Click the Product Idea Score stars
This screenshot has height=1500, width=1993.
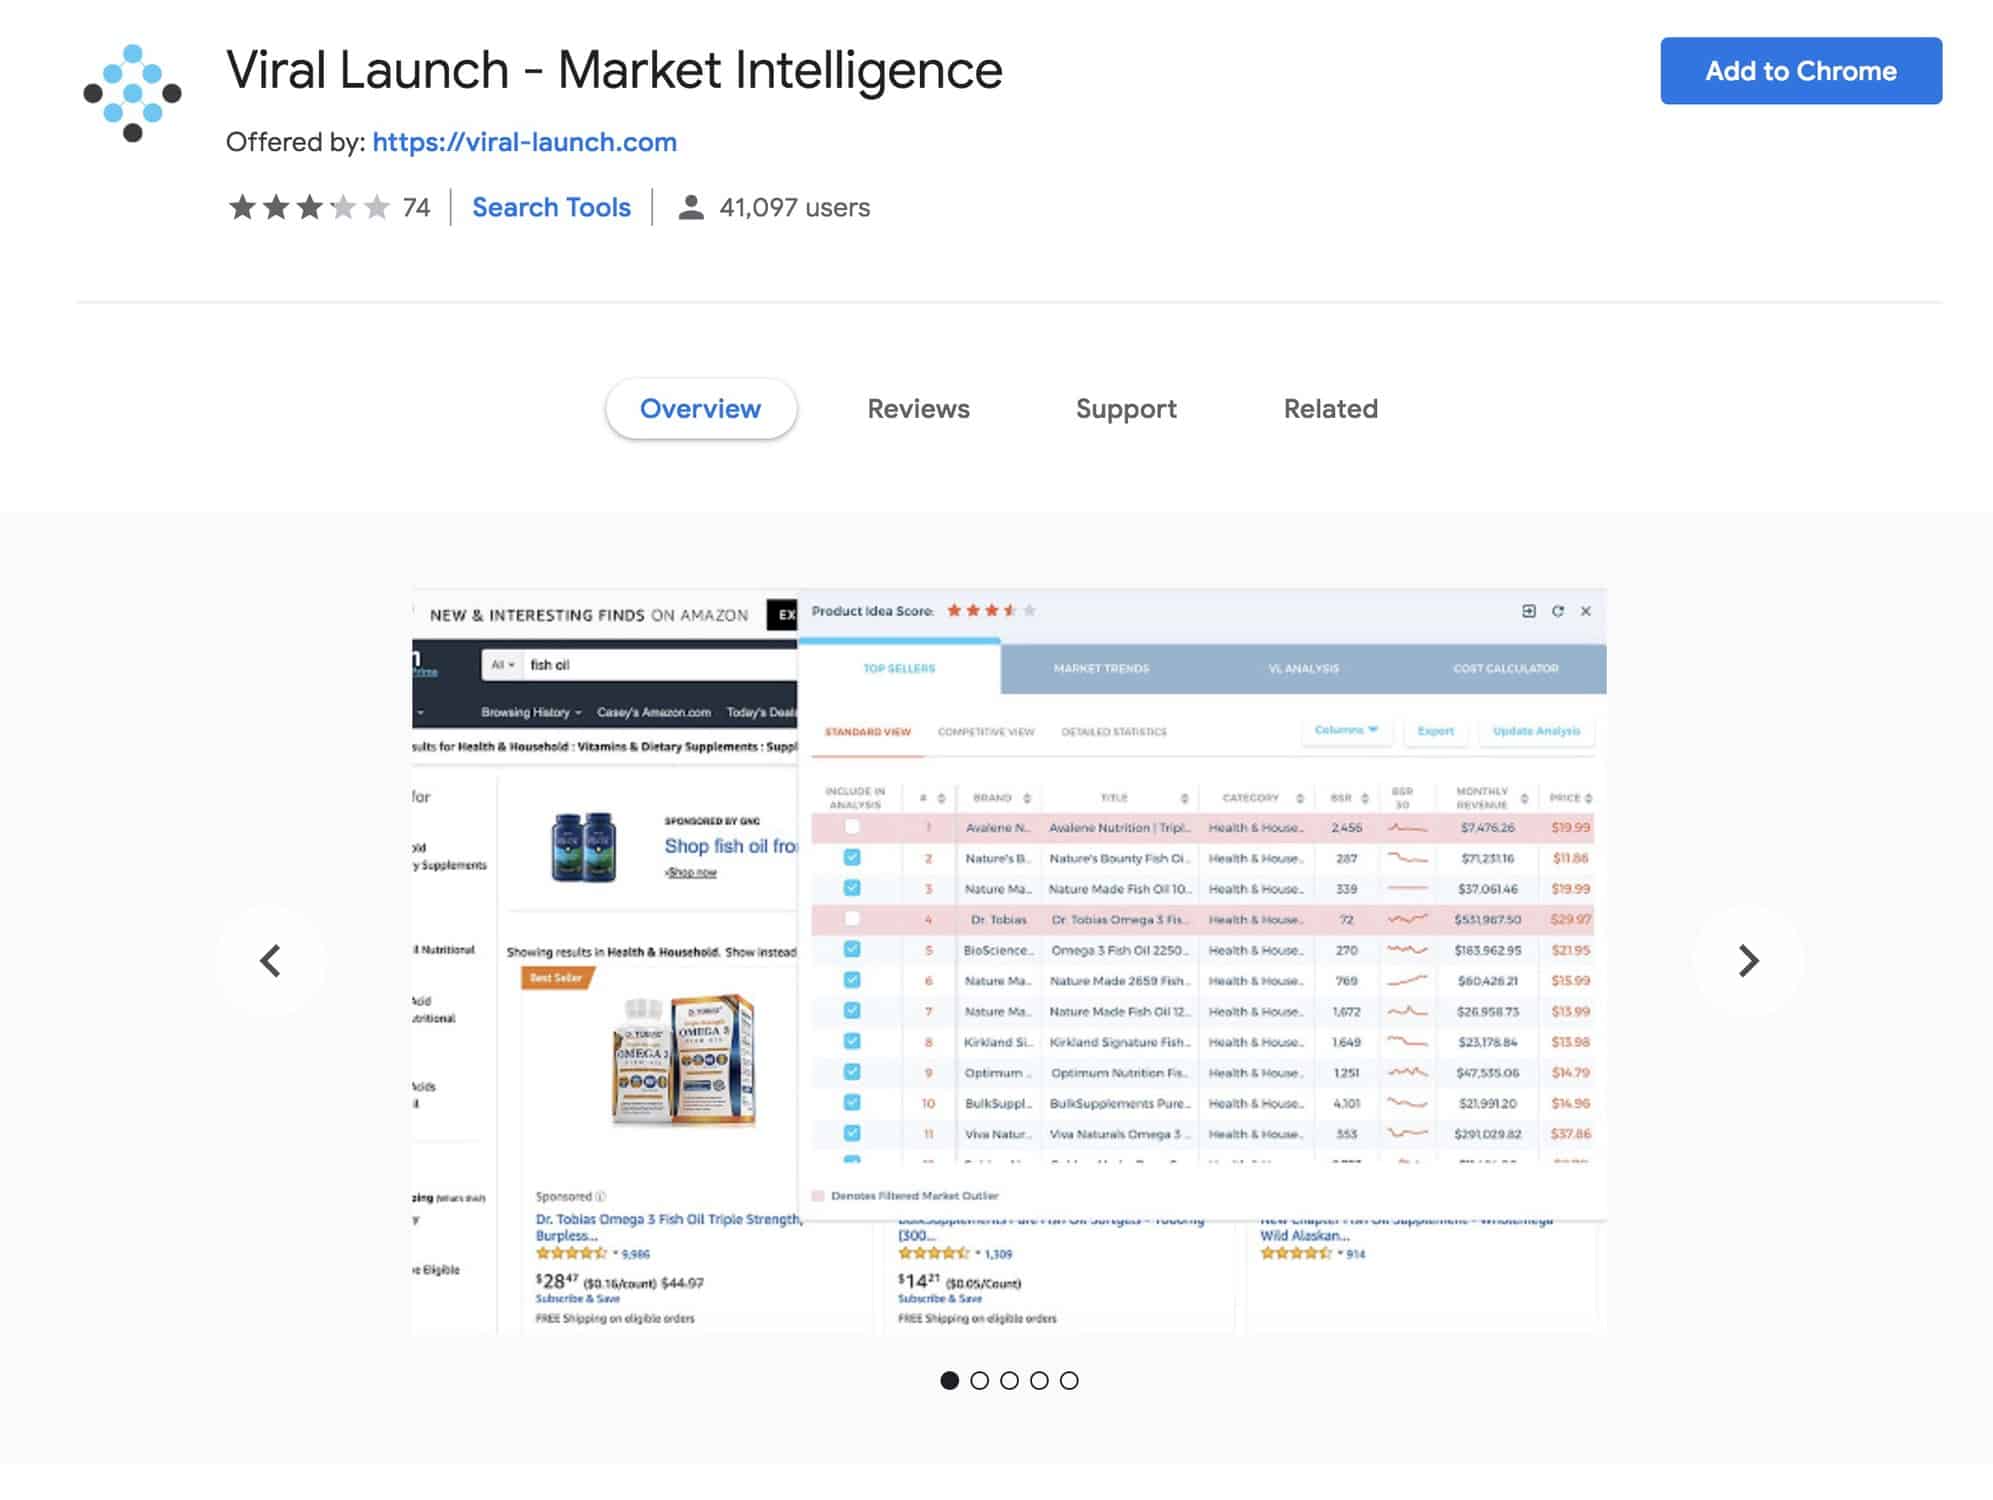(990, 610)
